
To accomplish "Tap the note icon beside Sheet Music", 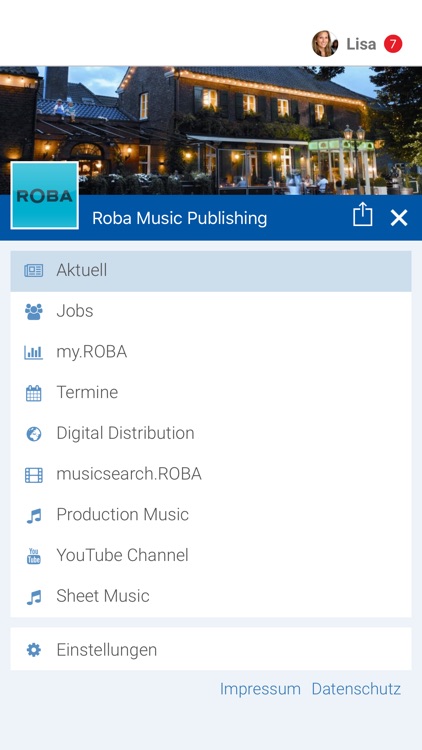I will pyautogui.click(x=33, y=597).
